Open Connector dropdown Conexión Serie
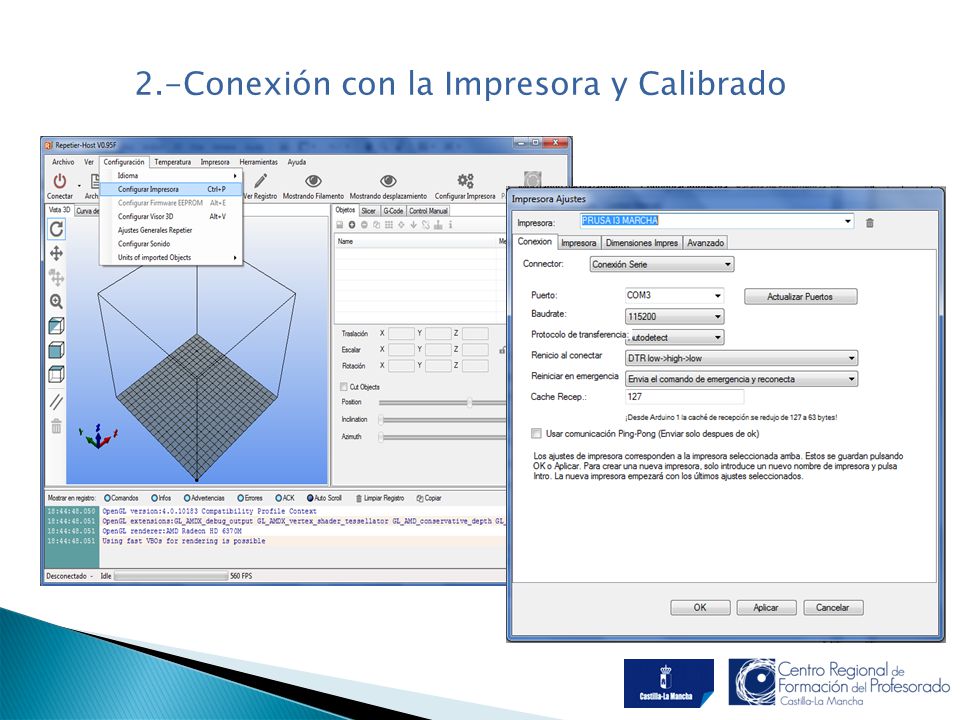The image size is (960, 720). (662, 264)
